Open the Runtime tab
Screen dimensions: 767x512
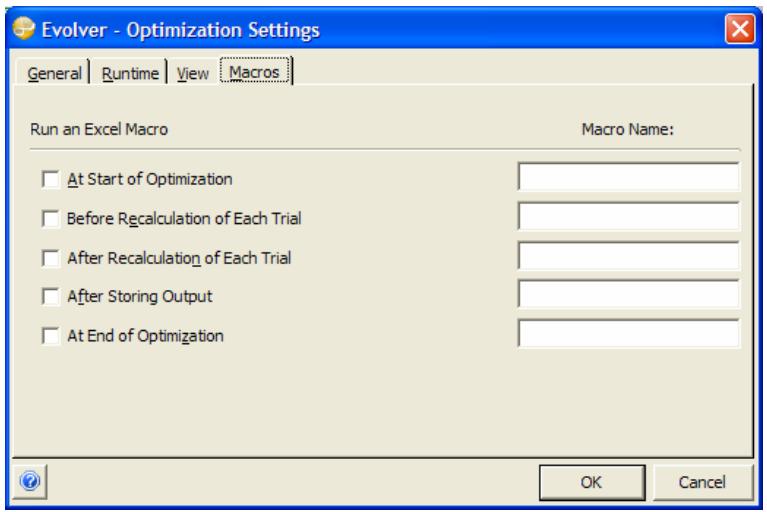tap(130, 73)
